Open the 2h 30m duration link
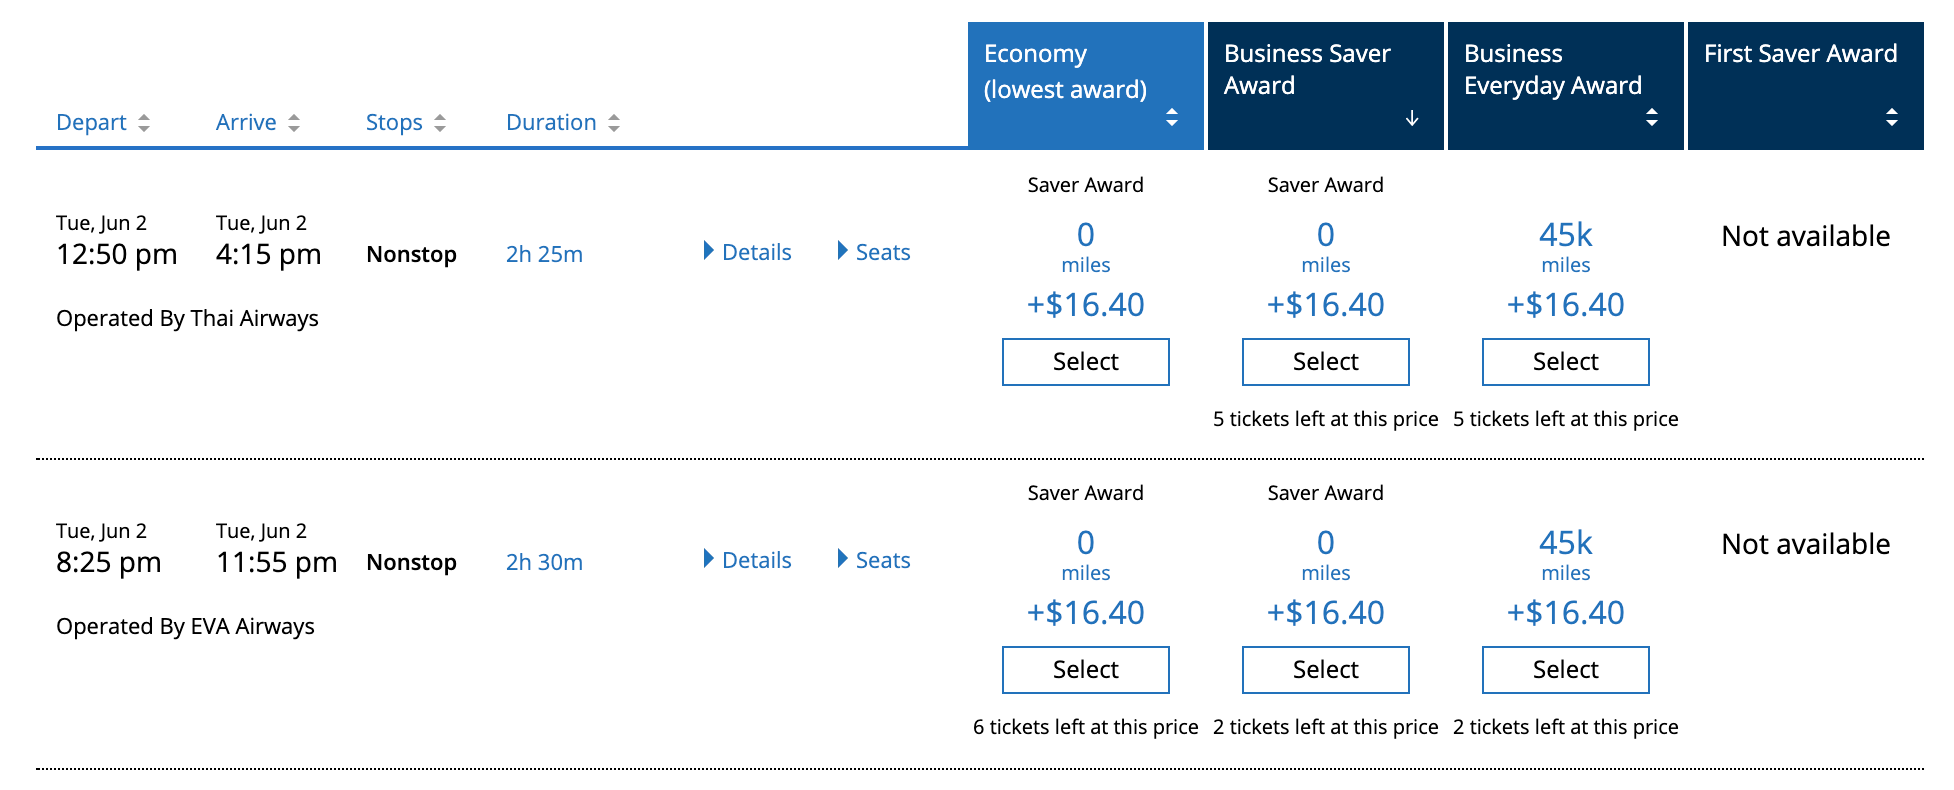The image size is (1954, 790). pyautogui.click(x=544, y=562)
